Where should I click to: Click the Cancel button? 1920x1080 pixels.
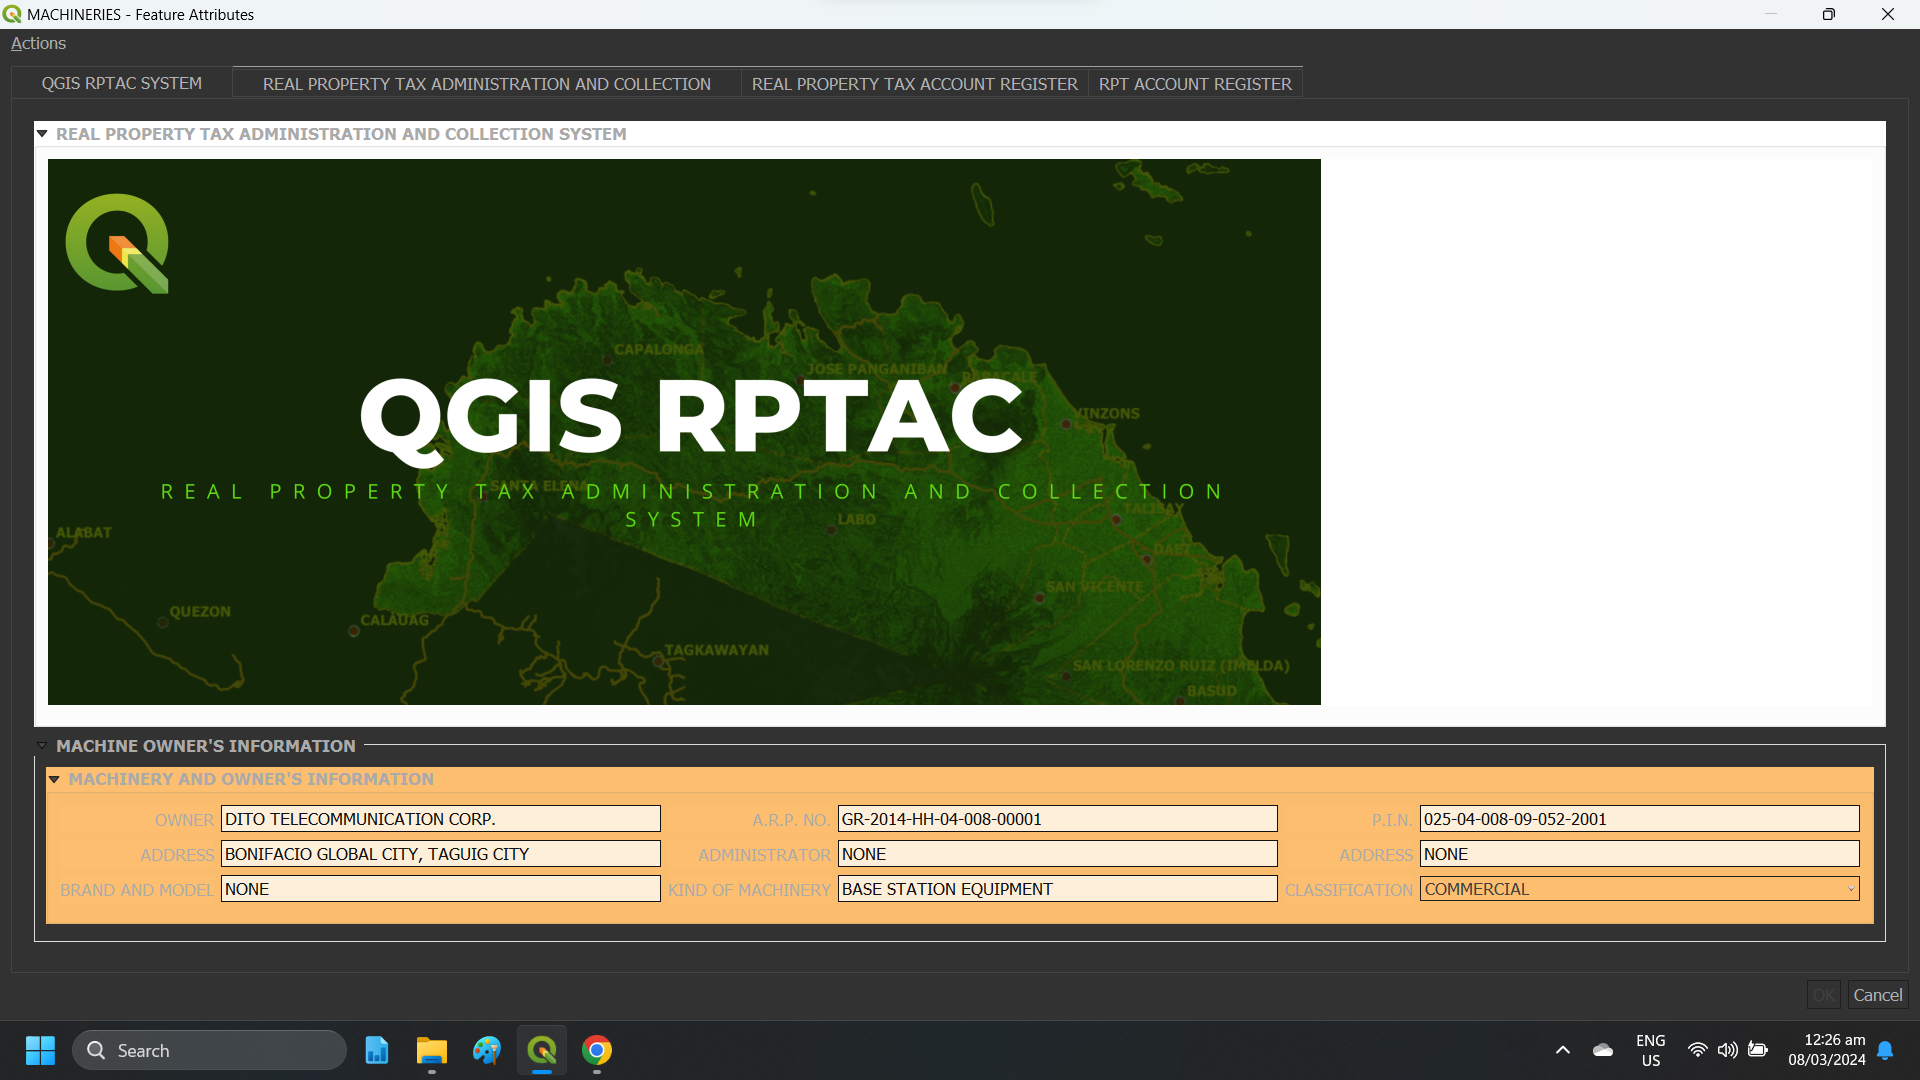(x=1876, y=995)
